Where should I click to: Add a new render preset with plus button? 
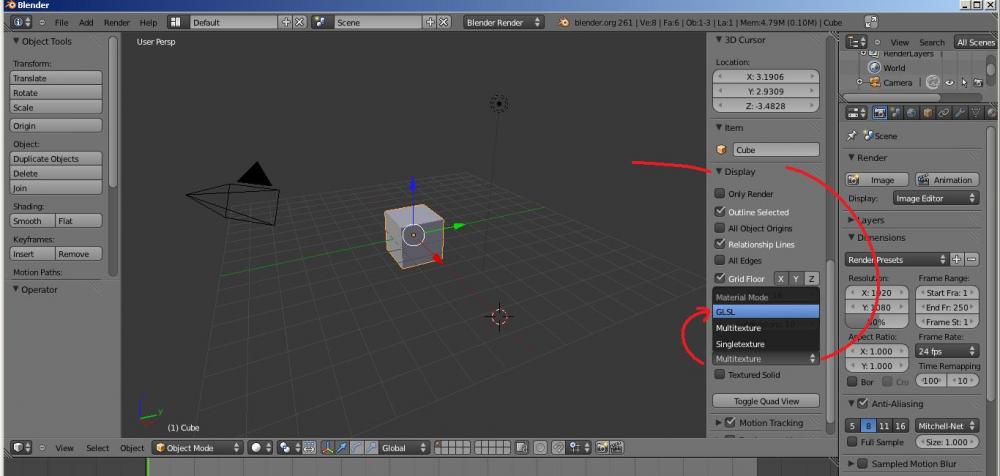pyautogui.click(x=956, y=260)
